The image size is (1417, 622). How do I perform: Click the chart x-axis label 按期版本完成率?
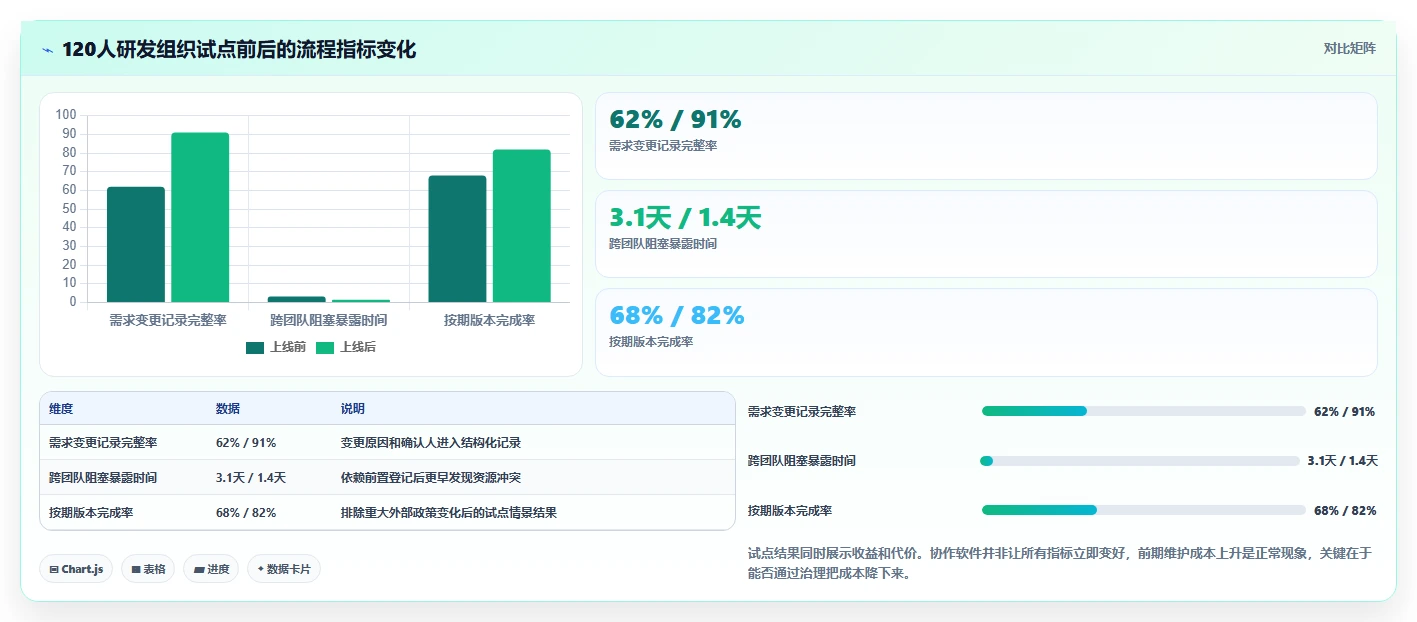click(x=490, y=320)
